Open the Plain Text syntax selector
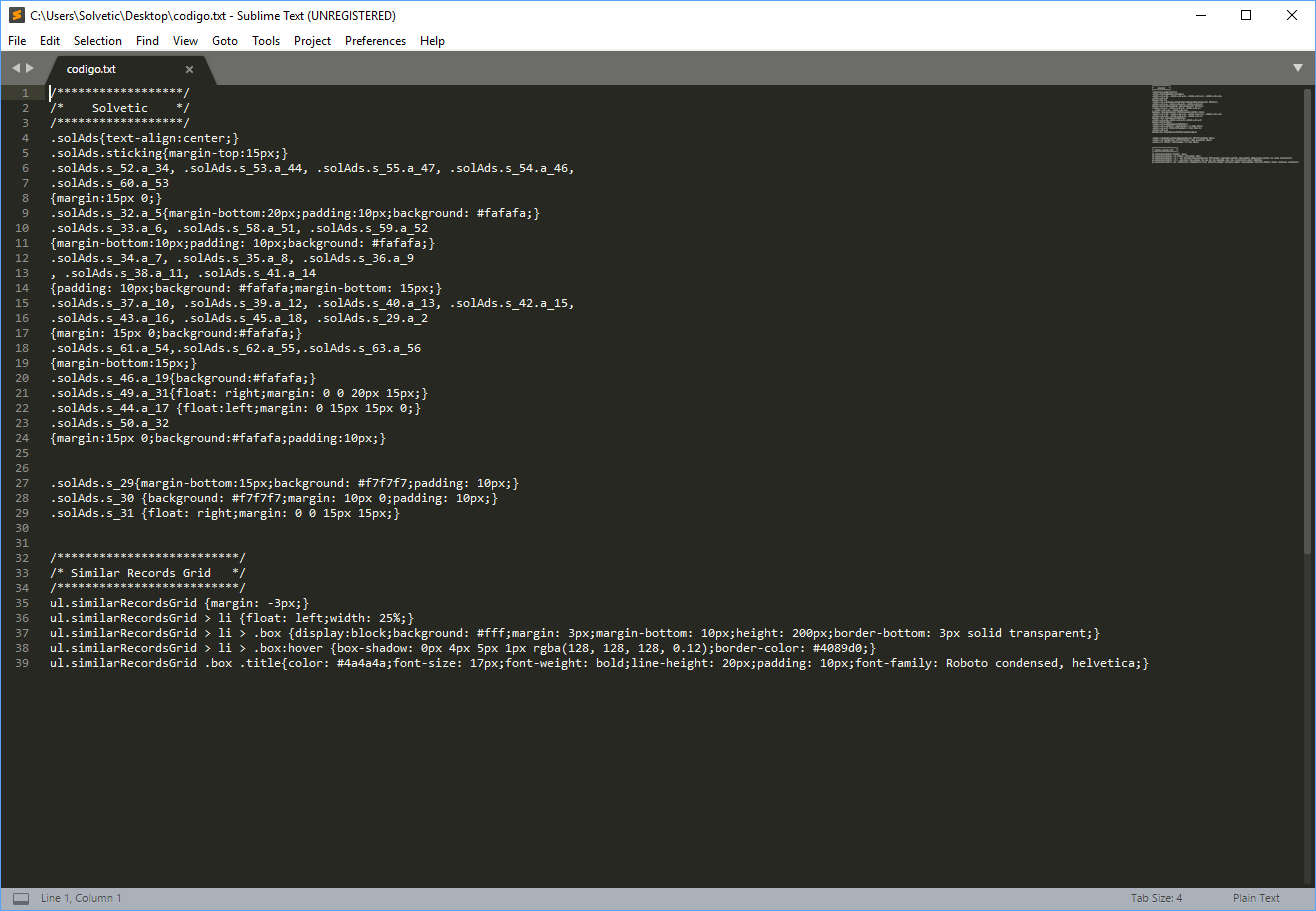 click(x=1256, y=898)
